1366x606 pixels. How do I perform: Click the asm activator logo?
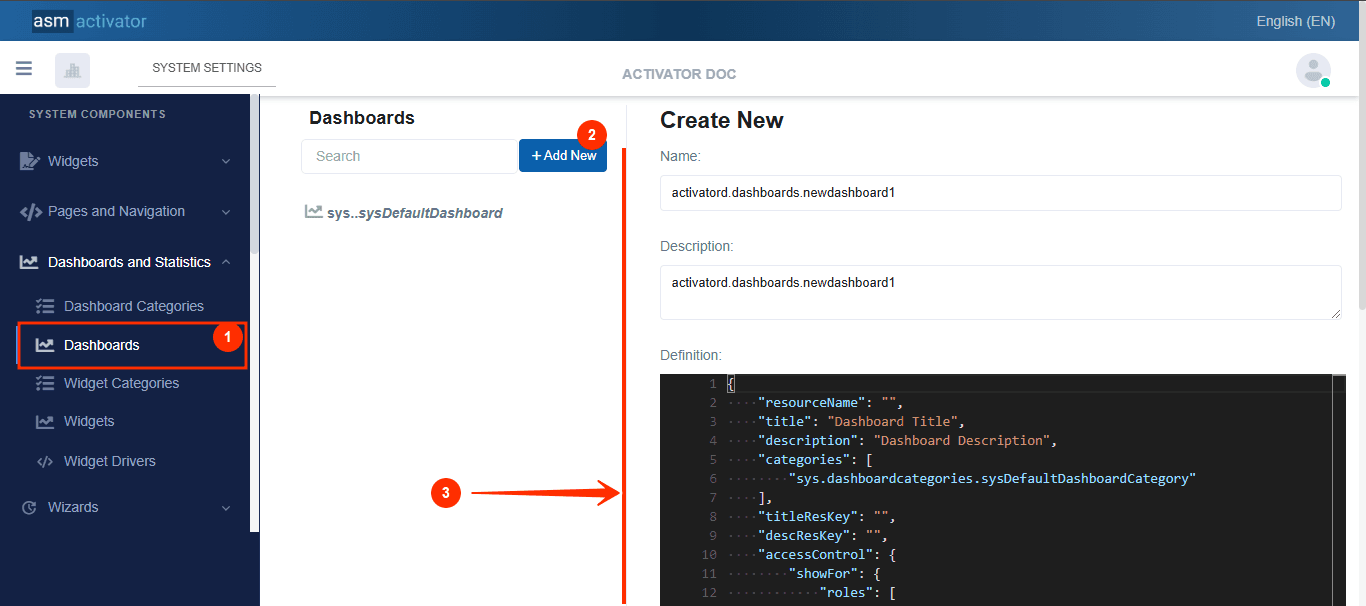(x=89, y=20)
